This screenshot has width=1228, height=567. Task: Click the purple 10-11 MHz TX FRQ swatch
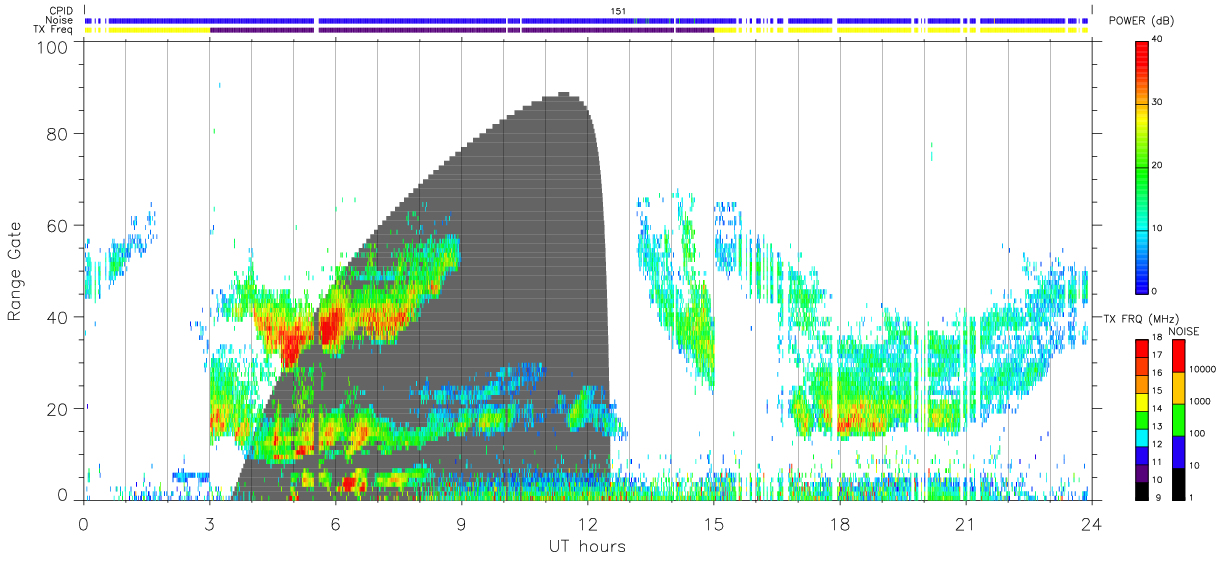pos(1142,471)
